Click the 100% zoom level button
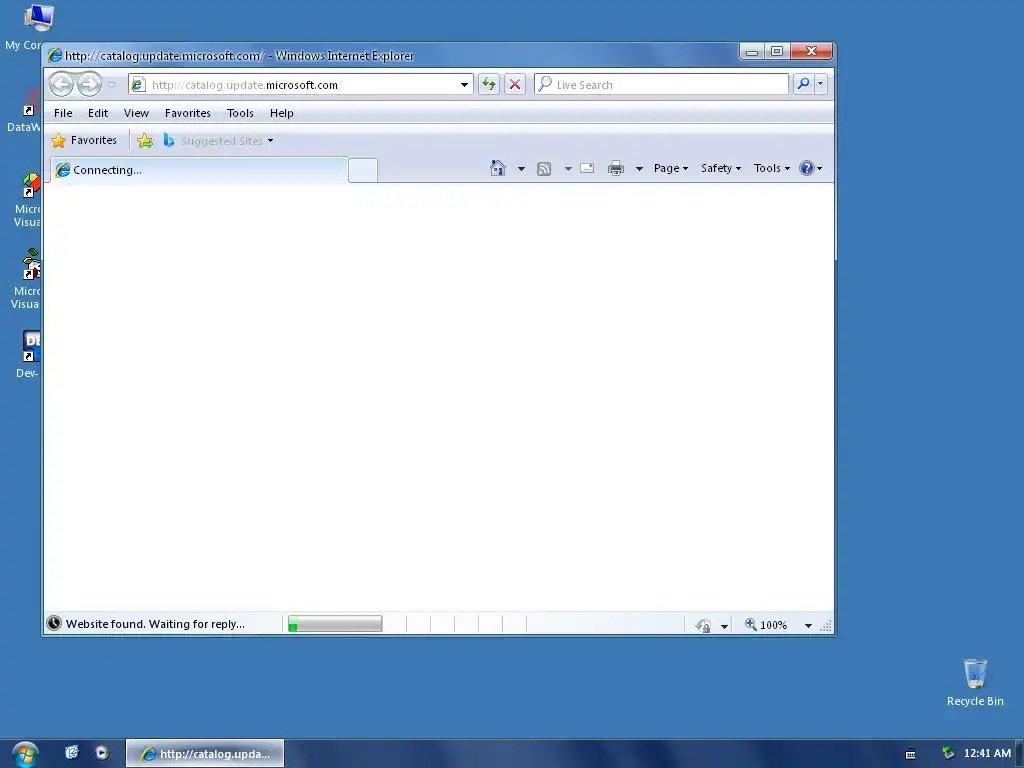 (x=766, y=625)
